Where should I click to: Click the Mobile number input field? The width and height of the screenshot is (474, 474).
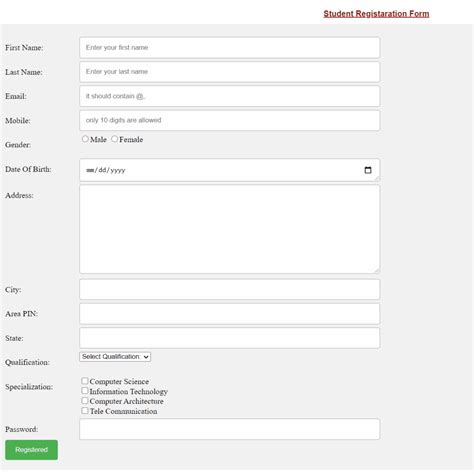[229, 120]
